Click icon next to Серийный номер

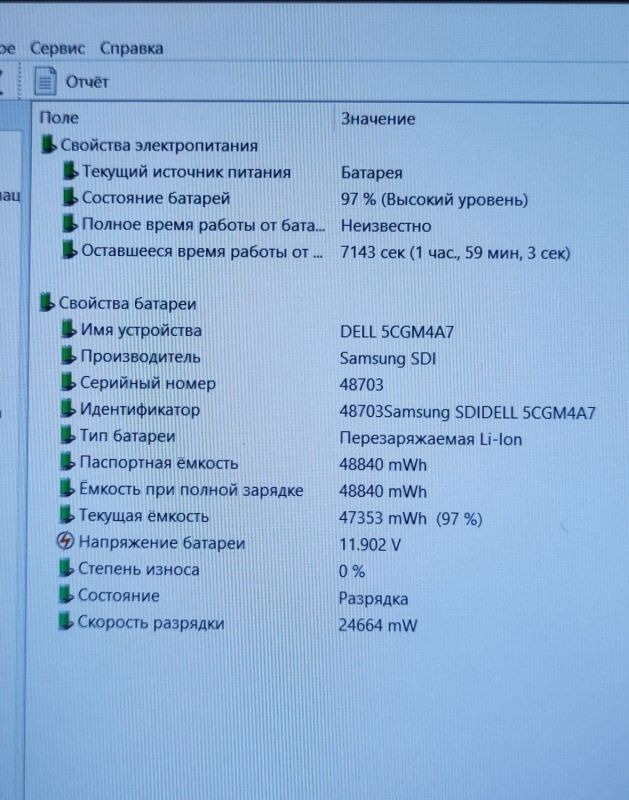68,382
